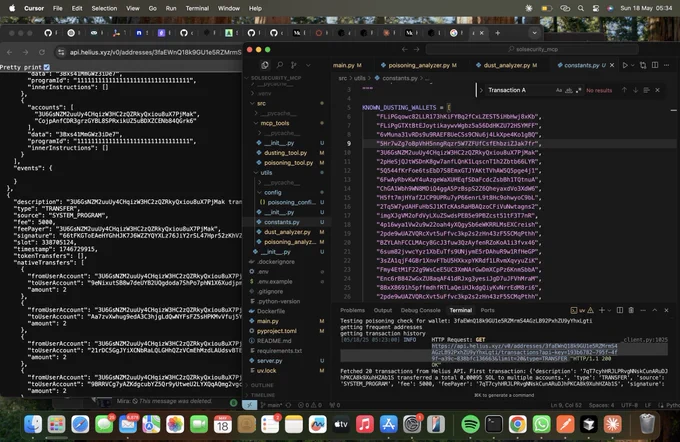Screen dimensions: 680x442
Task: Switch to the dust_analyzer.py editor tab
Action: (x=506, y=65)
